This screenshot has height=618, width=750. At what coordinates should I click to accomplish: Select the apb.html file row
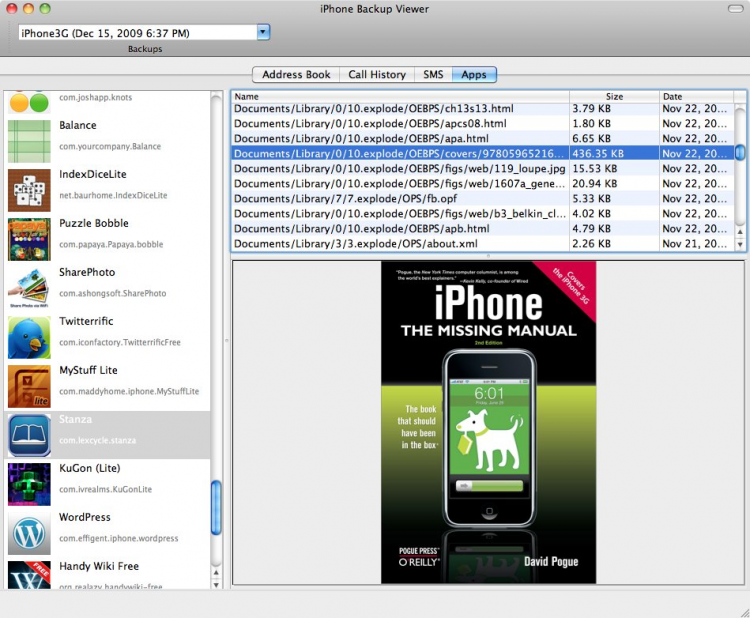[483, 229]
